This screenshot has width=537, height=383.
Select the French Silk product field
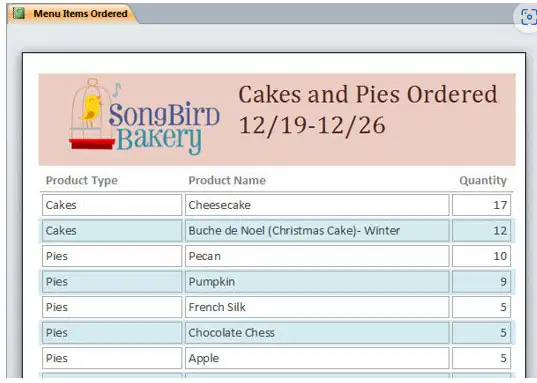click(317, 307)
